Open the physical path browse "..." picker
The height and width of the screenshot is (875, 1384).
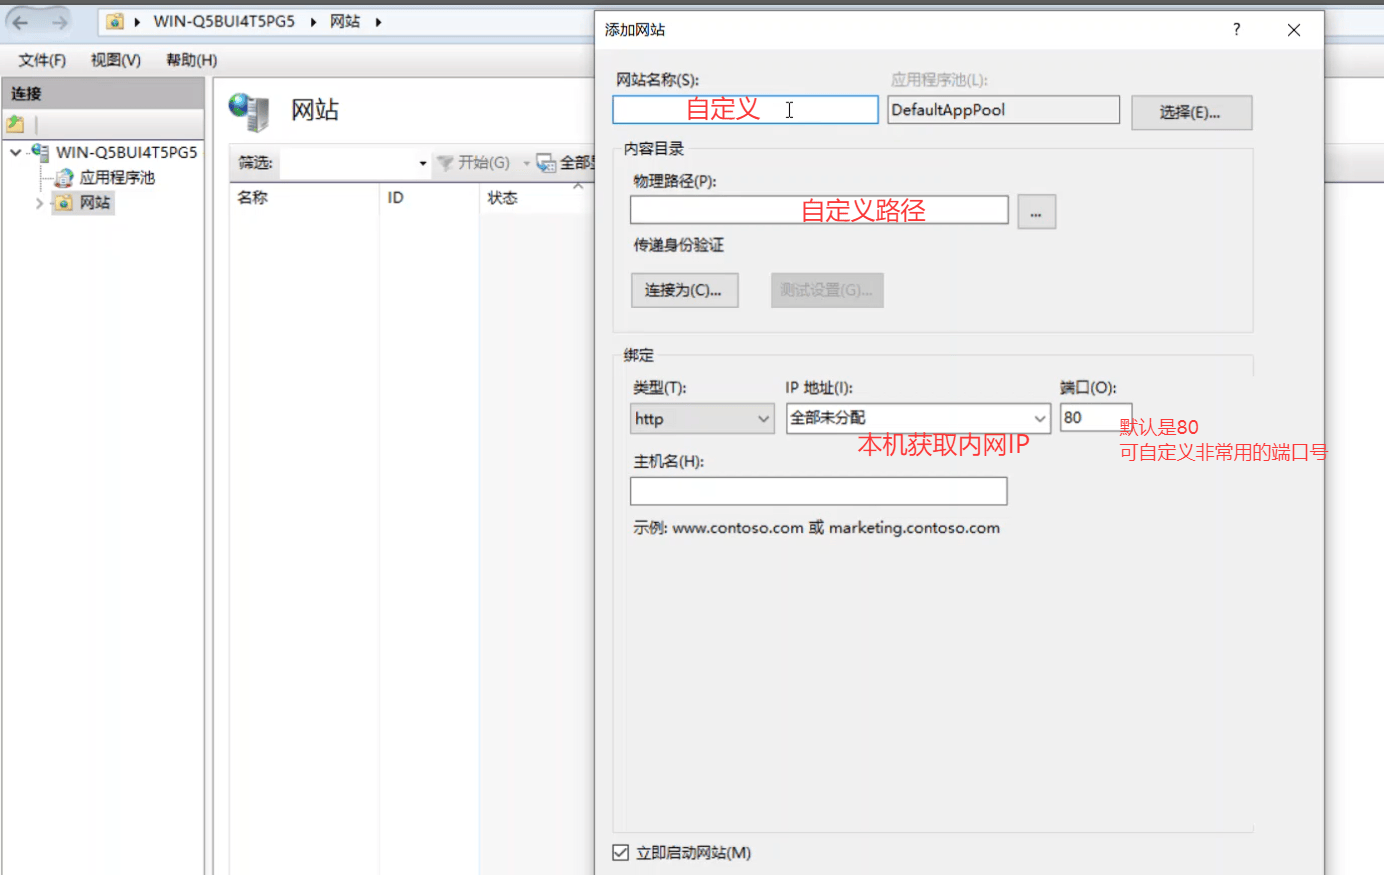tap(1036, 211)
